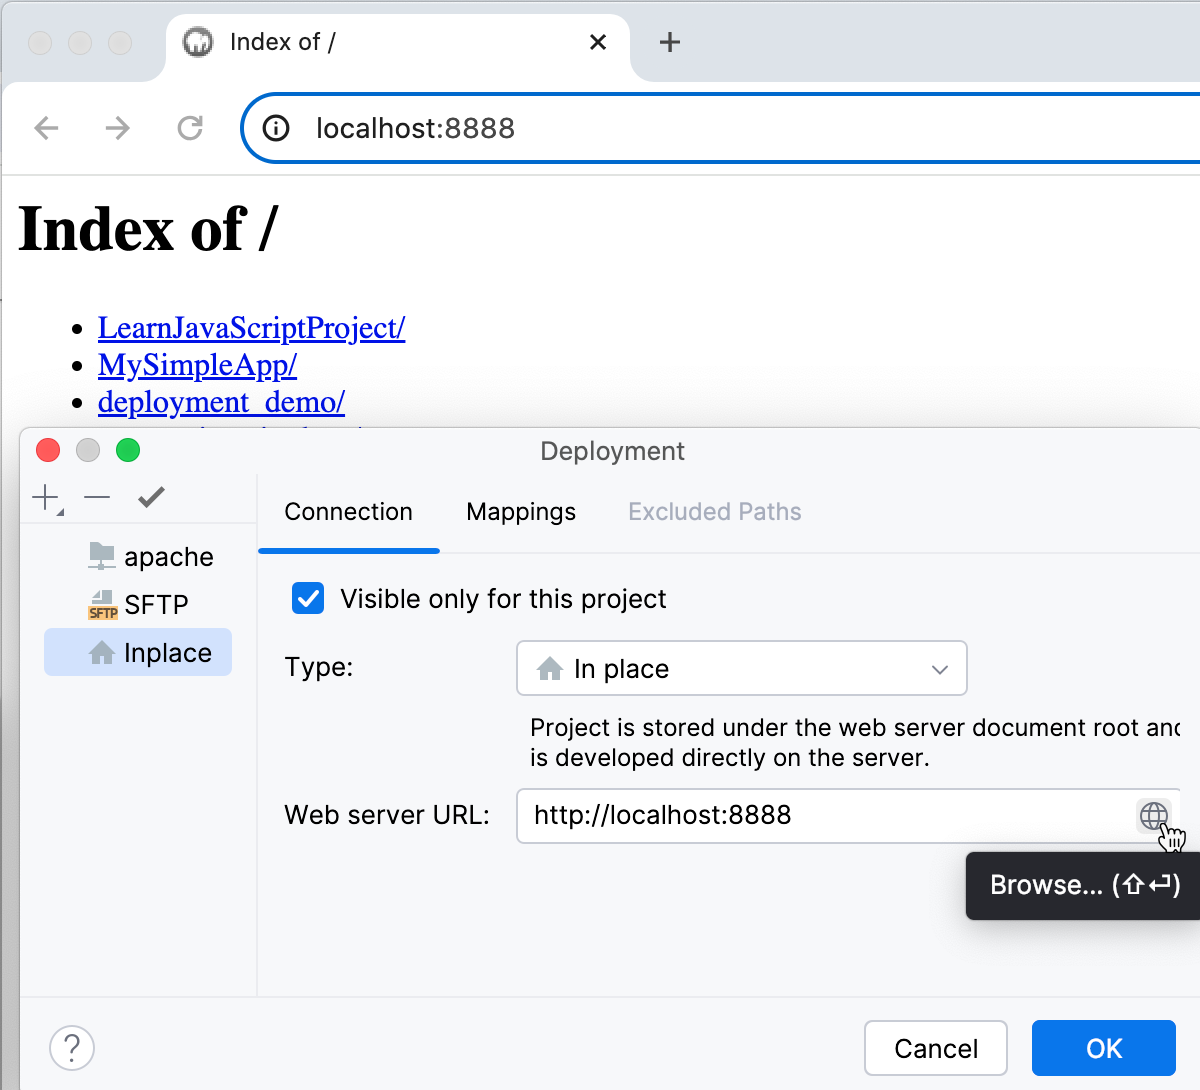Screen dimensions: 1200x1090
Task: Click the Help question mark icon
Action: tap(71, 1047)
